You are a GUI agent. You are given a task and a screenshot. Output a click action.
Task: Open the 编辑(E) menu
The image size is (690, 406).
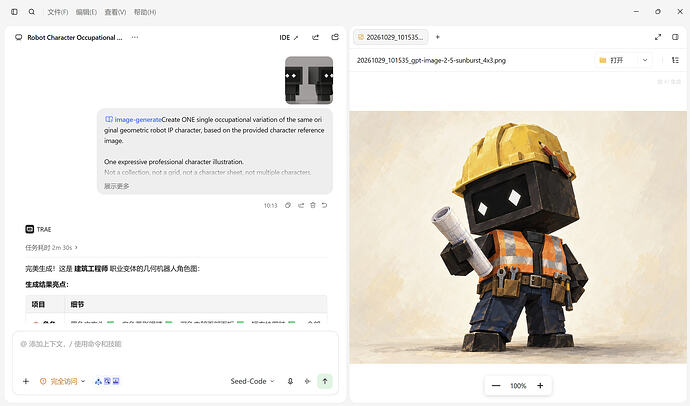(x=86, y=12)
